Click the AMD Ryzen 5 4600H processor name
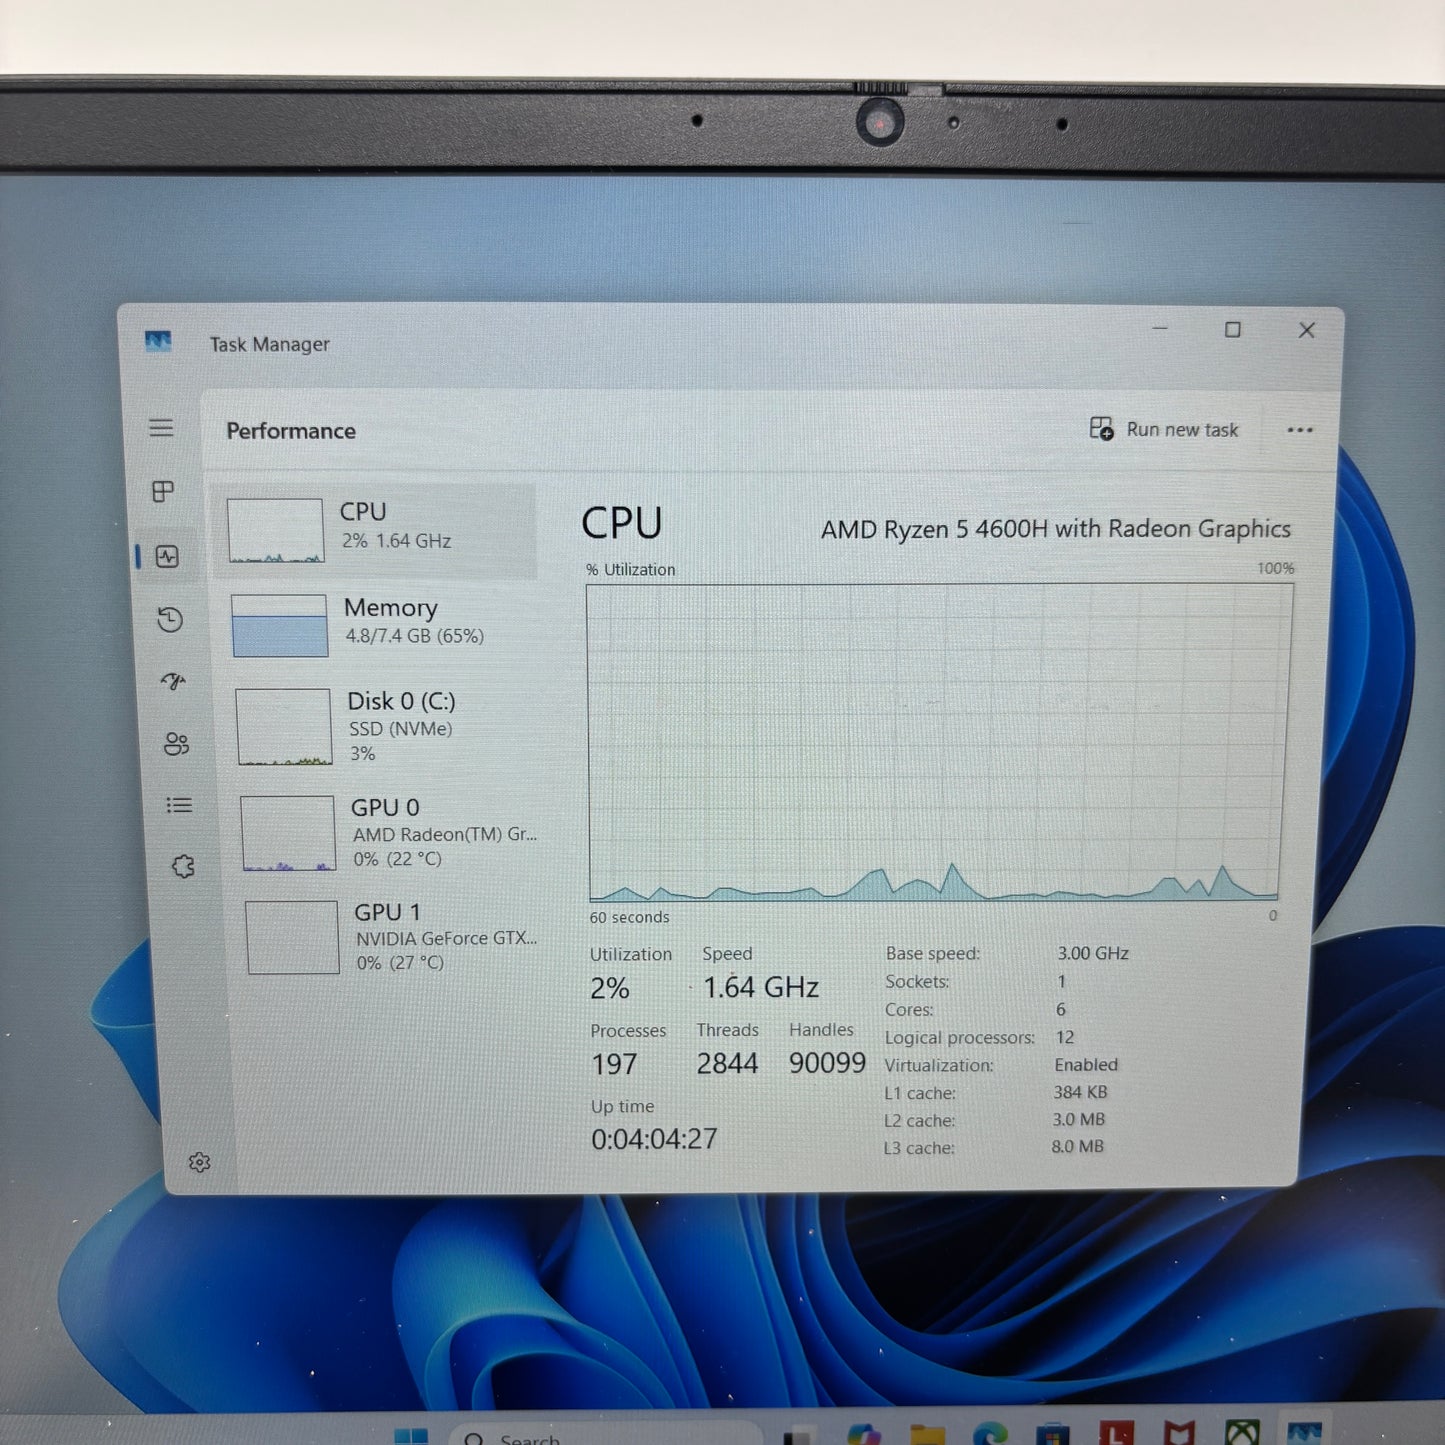The height and width of the screenshot is (1445, 1445). click(1056, 529)
